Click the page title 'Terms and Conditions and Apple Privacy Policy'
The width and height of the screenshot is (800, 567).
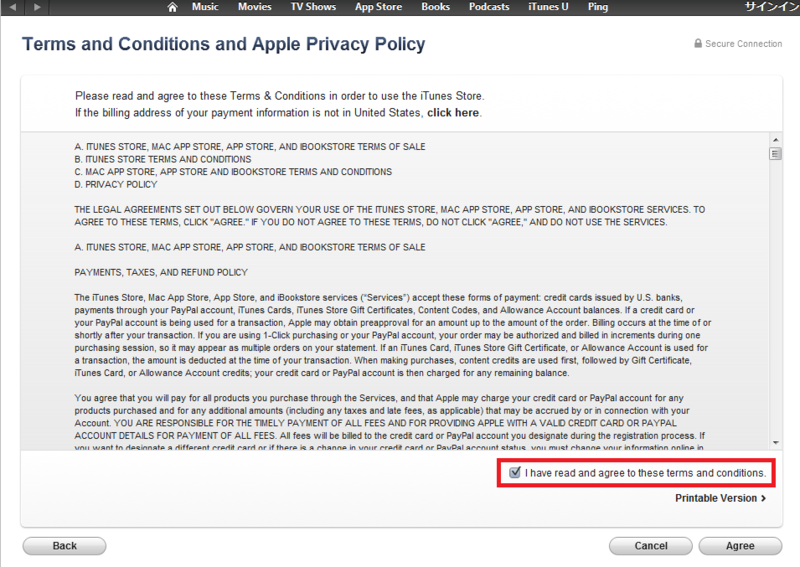(x=223, y=44)
